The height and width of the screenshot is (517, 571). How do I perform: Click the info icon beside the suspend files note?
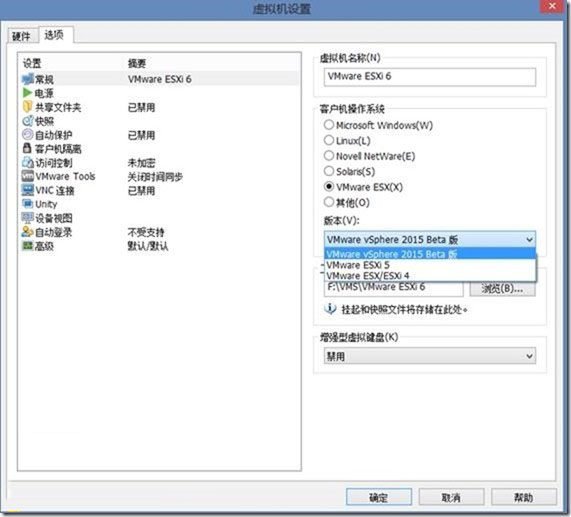tap(330, 309)
